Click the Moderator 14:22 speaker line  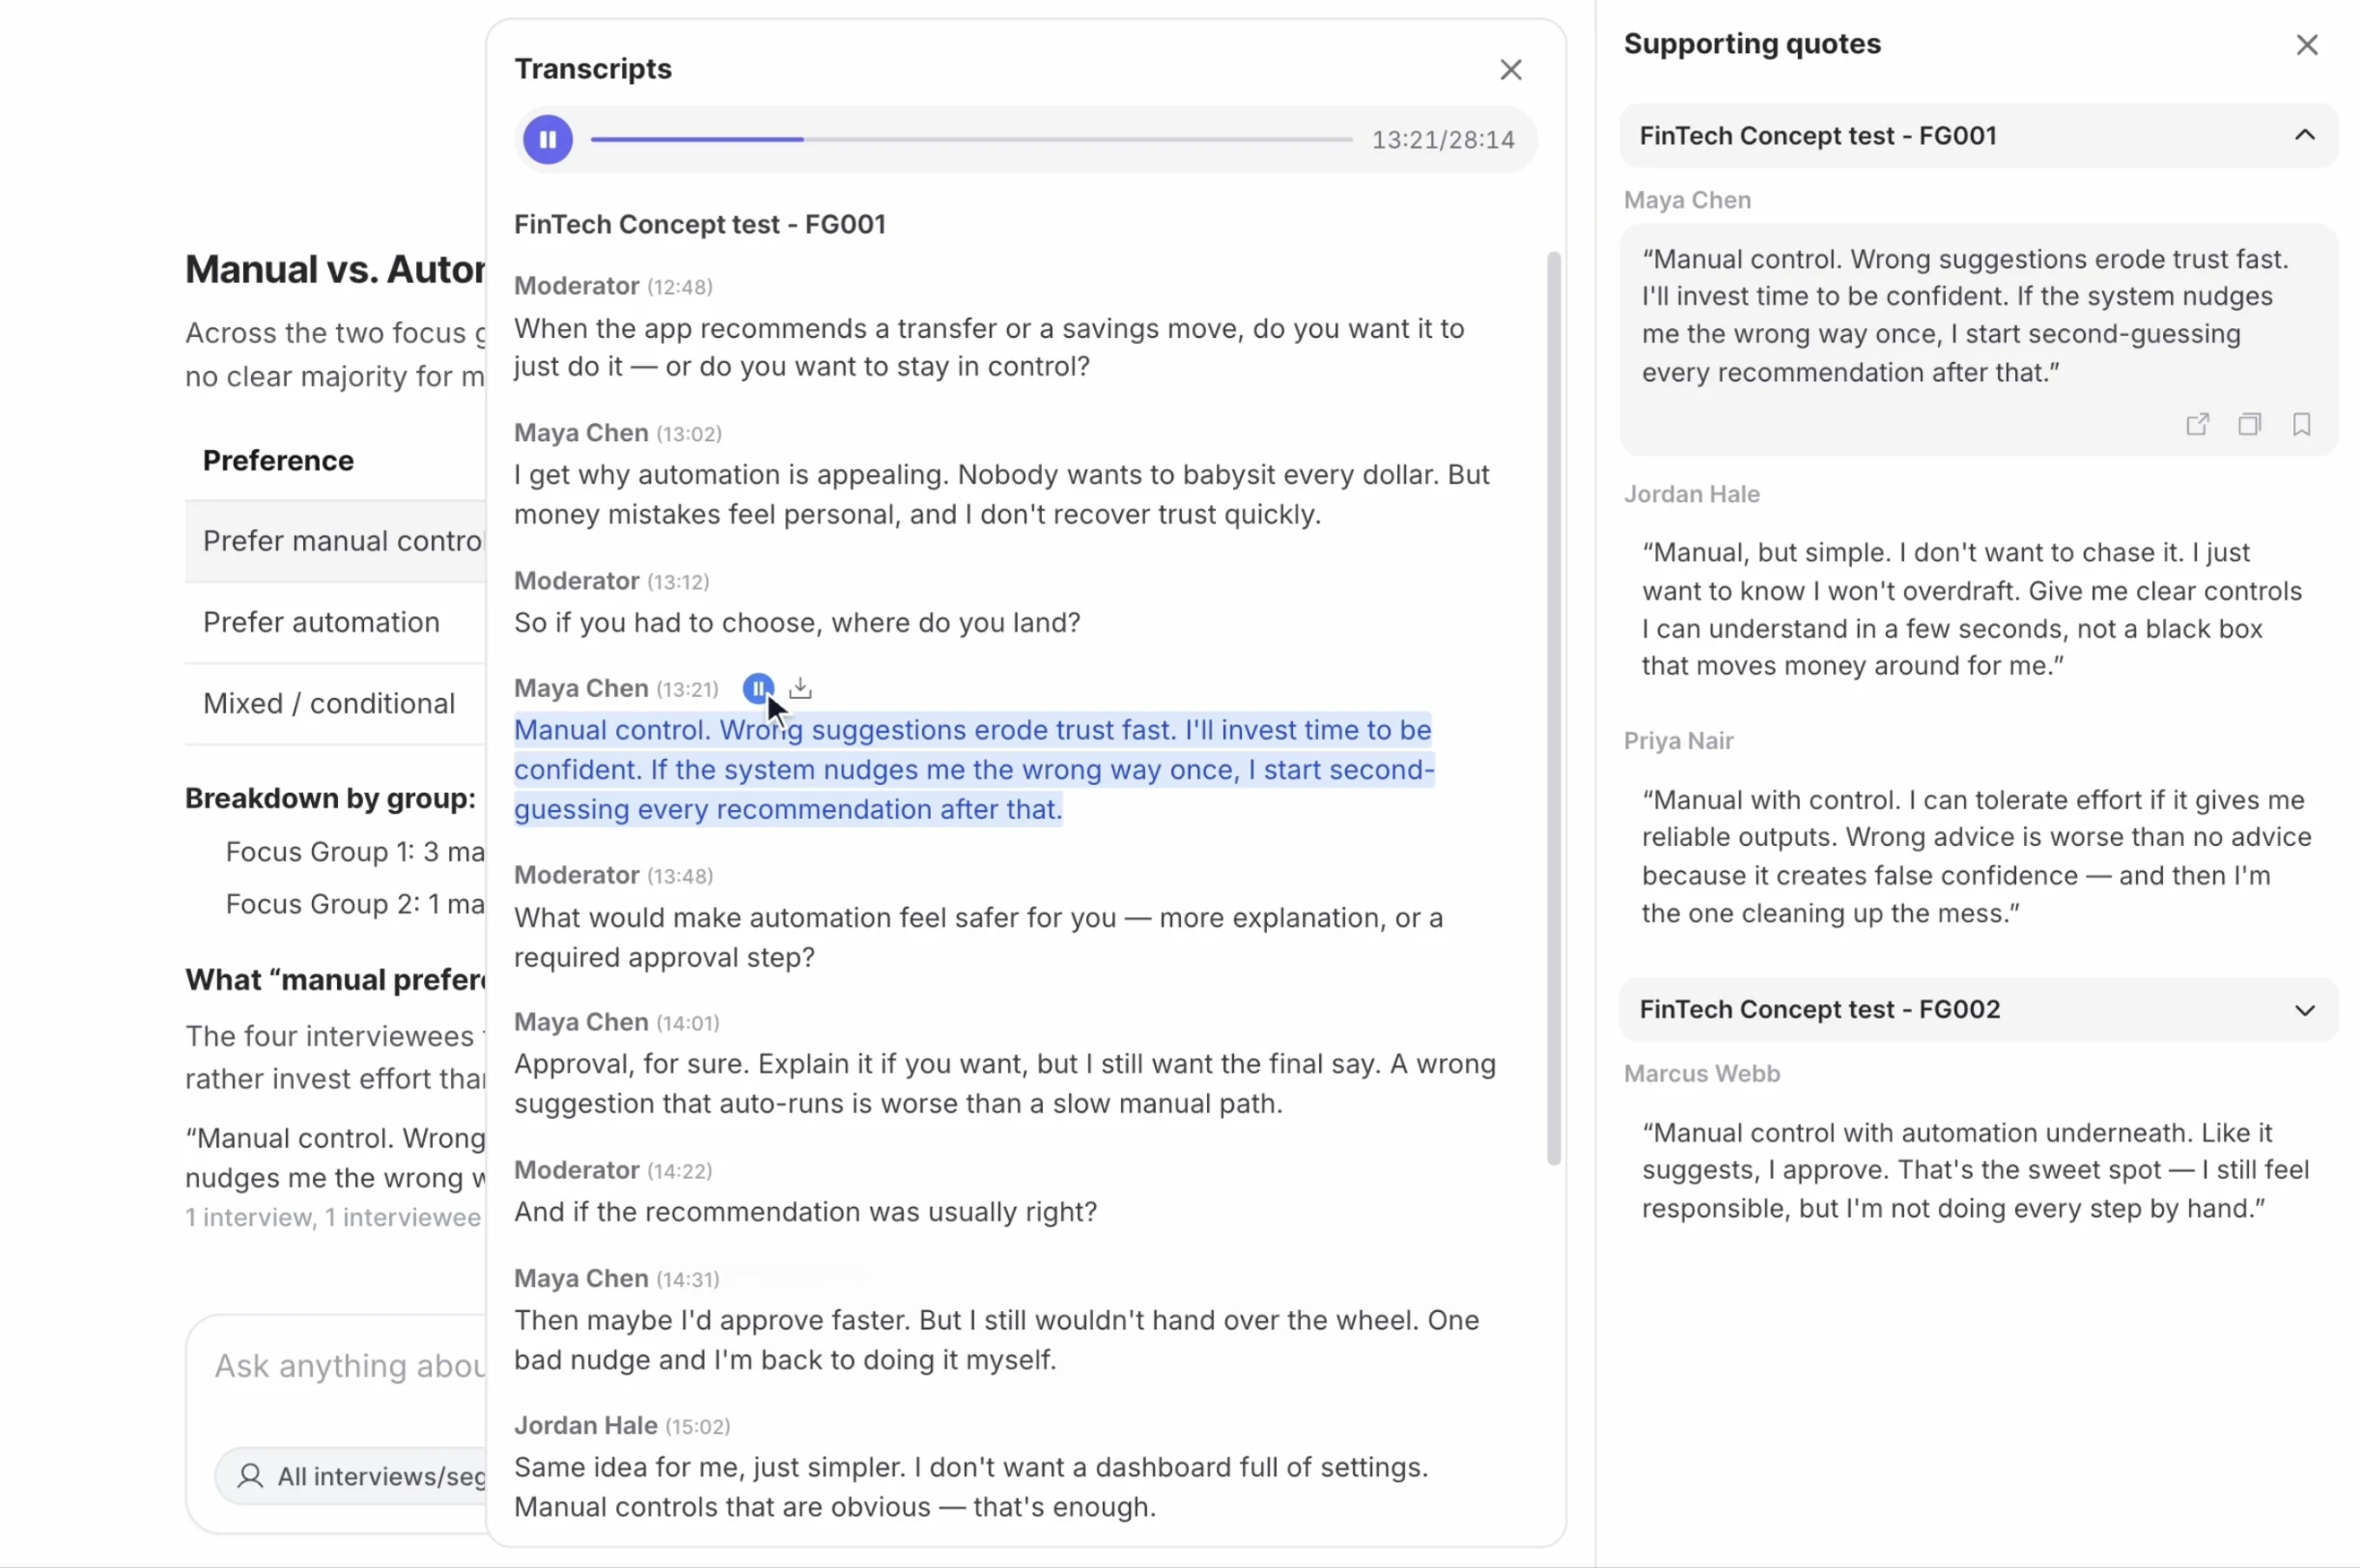(613, 1170)
